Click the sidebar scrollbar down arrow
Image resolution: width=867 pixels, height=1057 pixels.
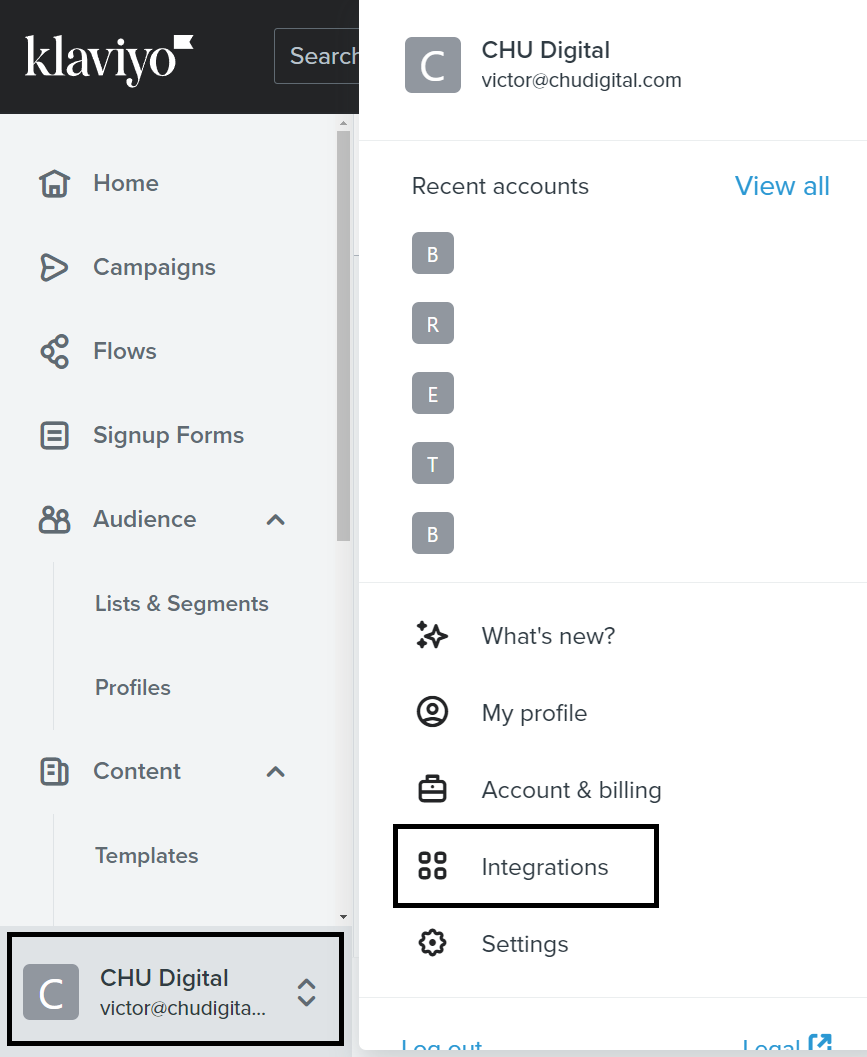[343, 915]
